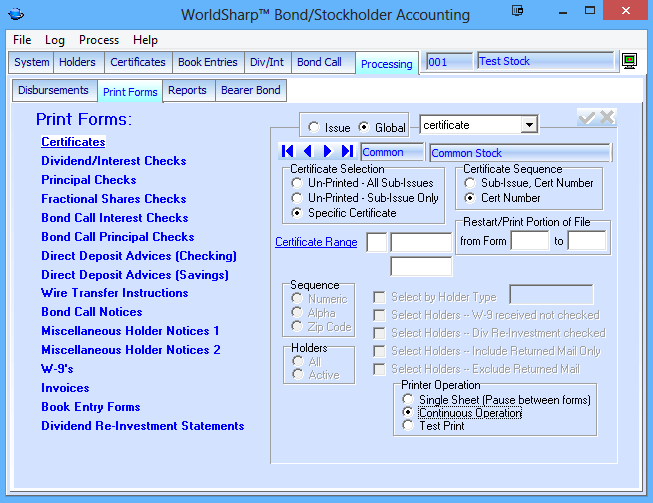The width and height of the screenshot is (653, 503).
Task: Select the Issue radio button
Action: (x=314, y=128)
